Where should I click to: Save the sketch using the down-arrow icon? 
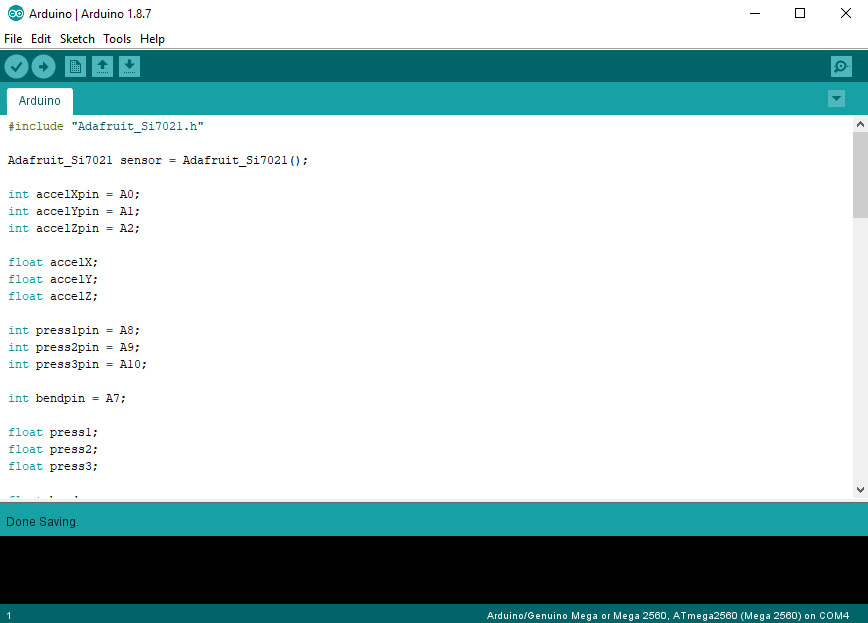129,66
